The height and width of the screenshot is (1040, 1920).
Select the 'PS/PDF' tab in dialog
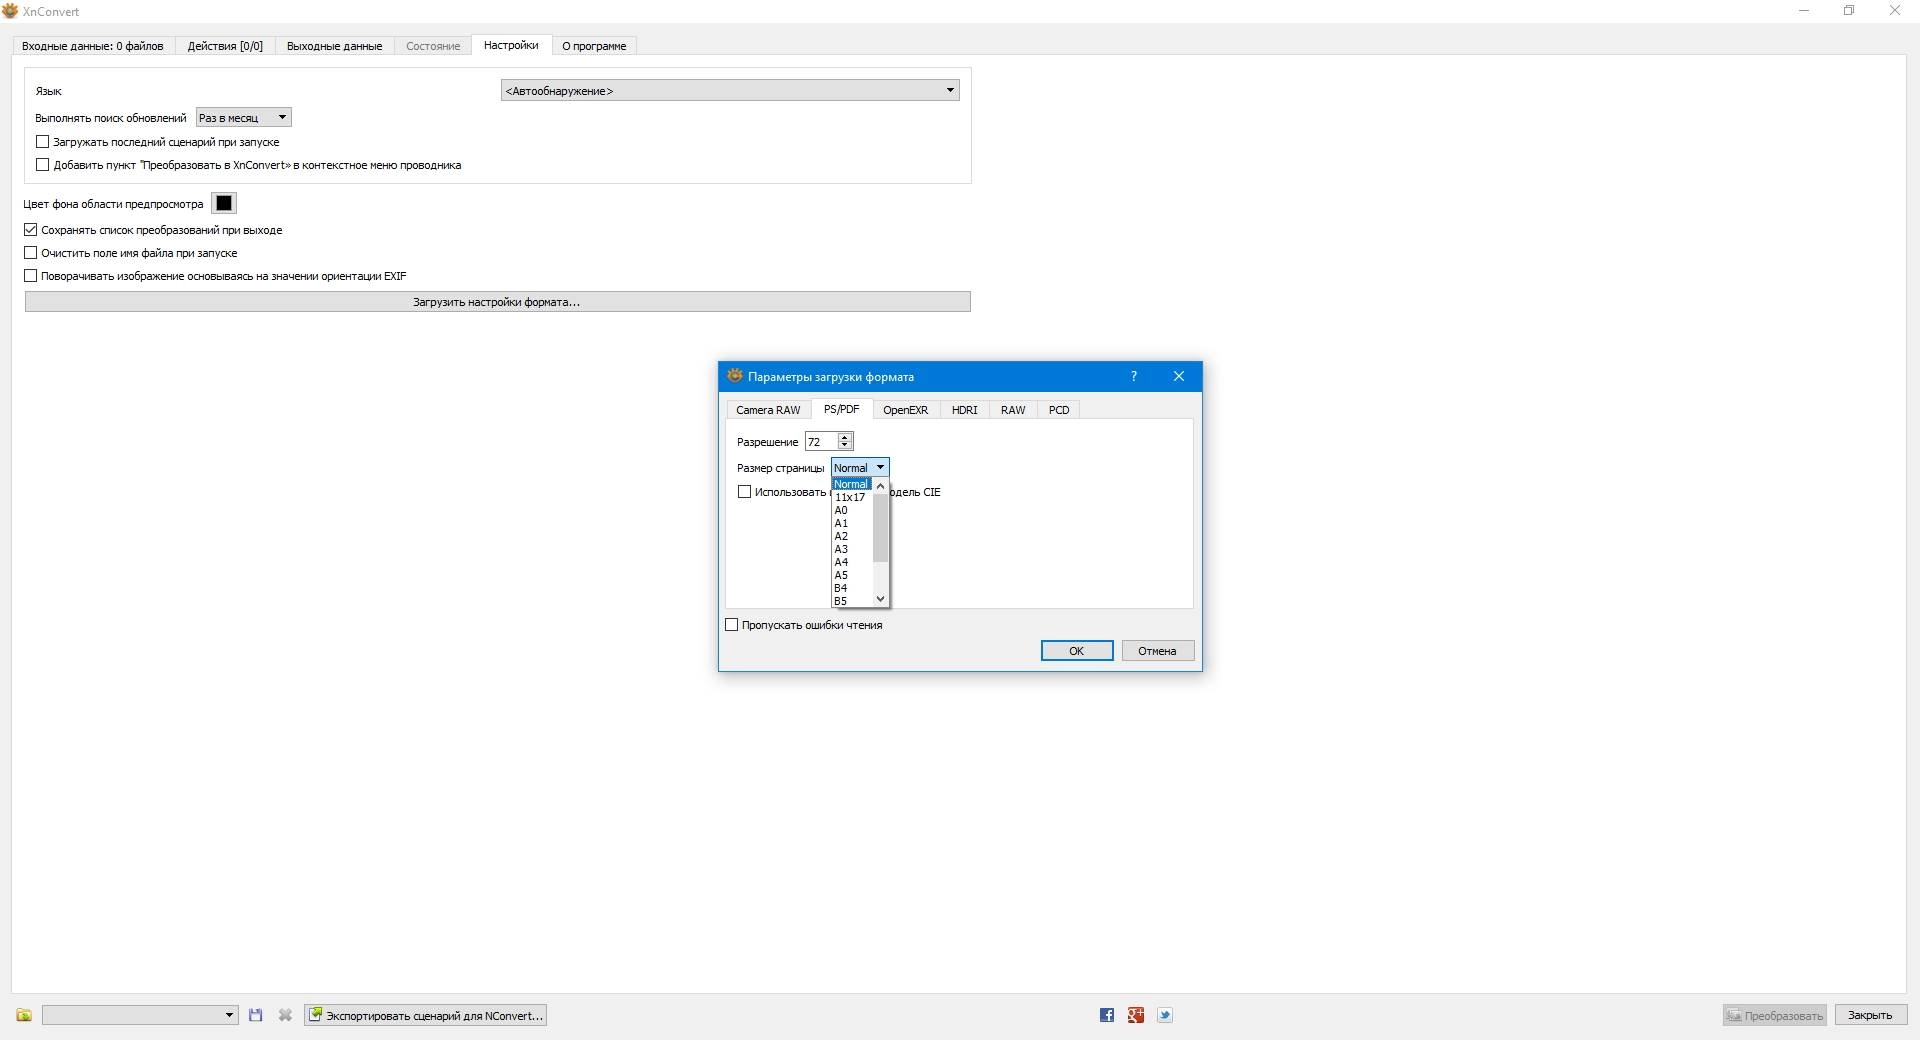(842, 409)
